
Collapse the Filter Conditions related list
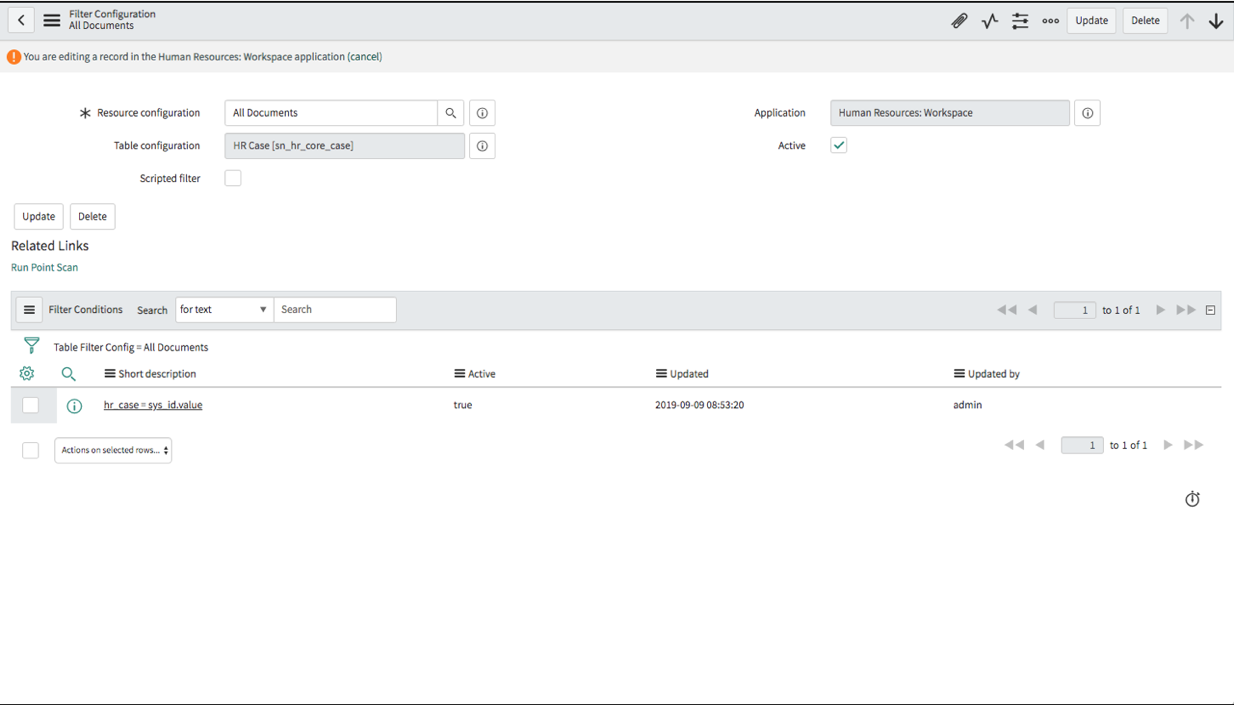1210,310
